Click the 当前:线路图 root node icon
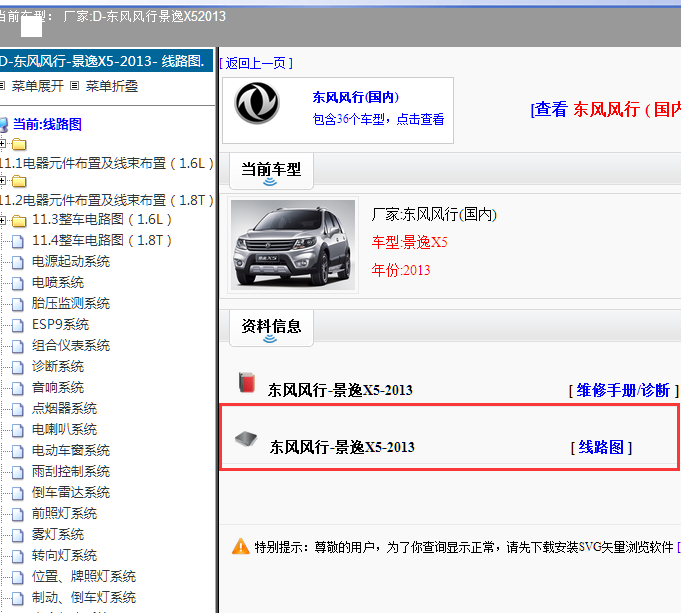Screen dimensions: 681x613 click(4, 124)
